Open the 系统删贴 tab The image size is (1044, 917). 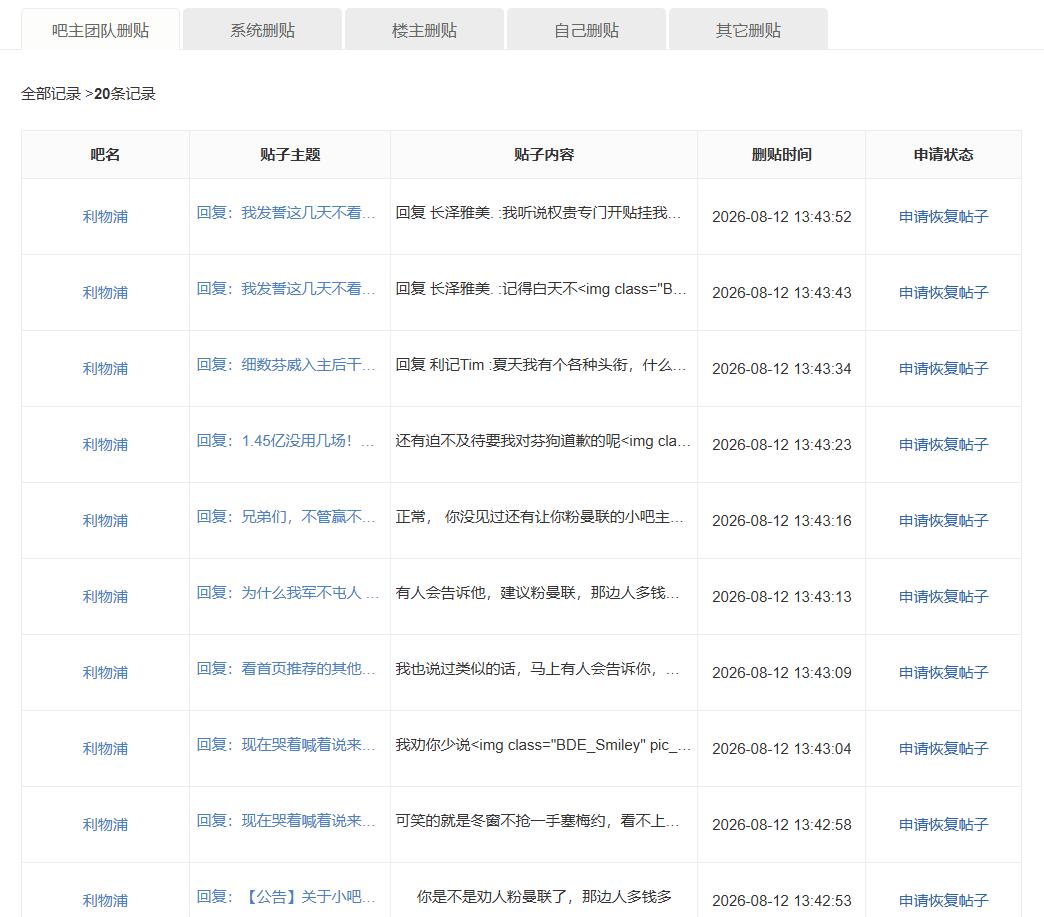pyautogui.click(x=262, y=30)
